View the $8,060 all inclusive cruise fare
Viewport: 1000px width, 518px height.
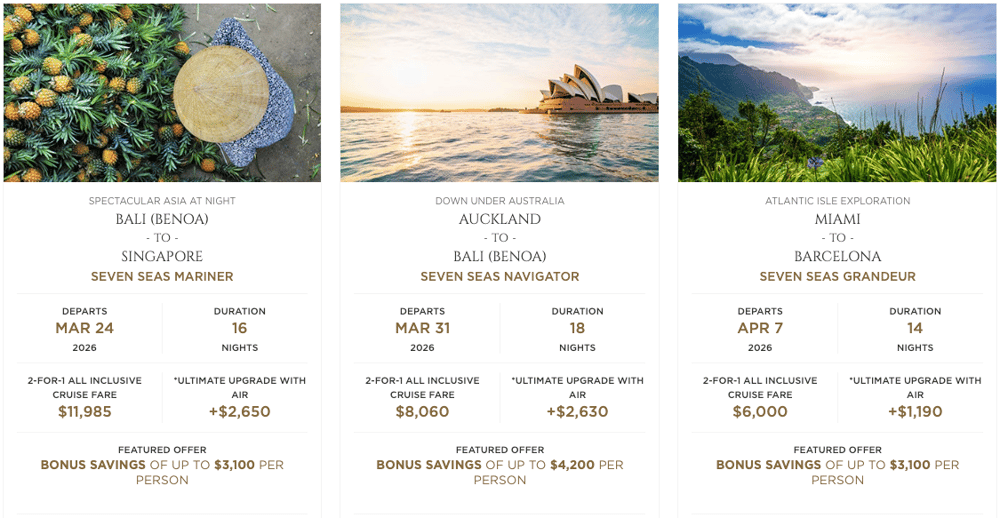pyautogui.click(x=422, y=412)
